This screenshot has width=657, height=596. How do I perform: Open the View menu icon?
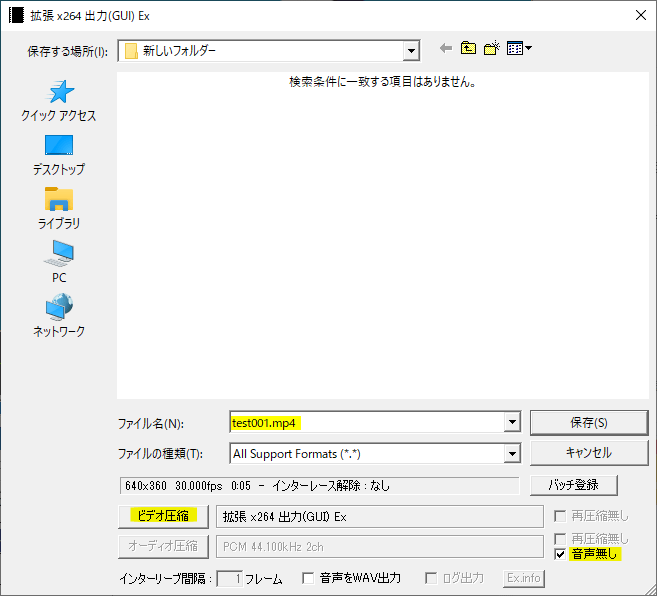click(x=519, y=49)
